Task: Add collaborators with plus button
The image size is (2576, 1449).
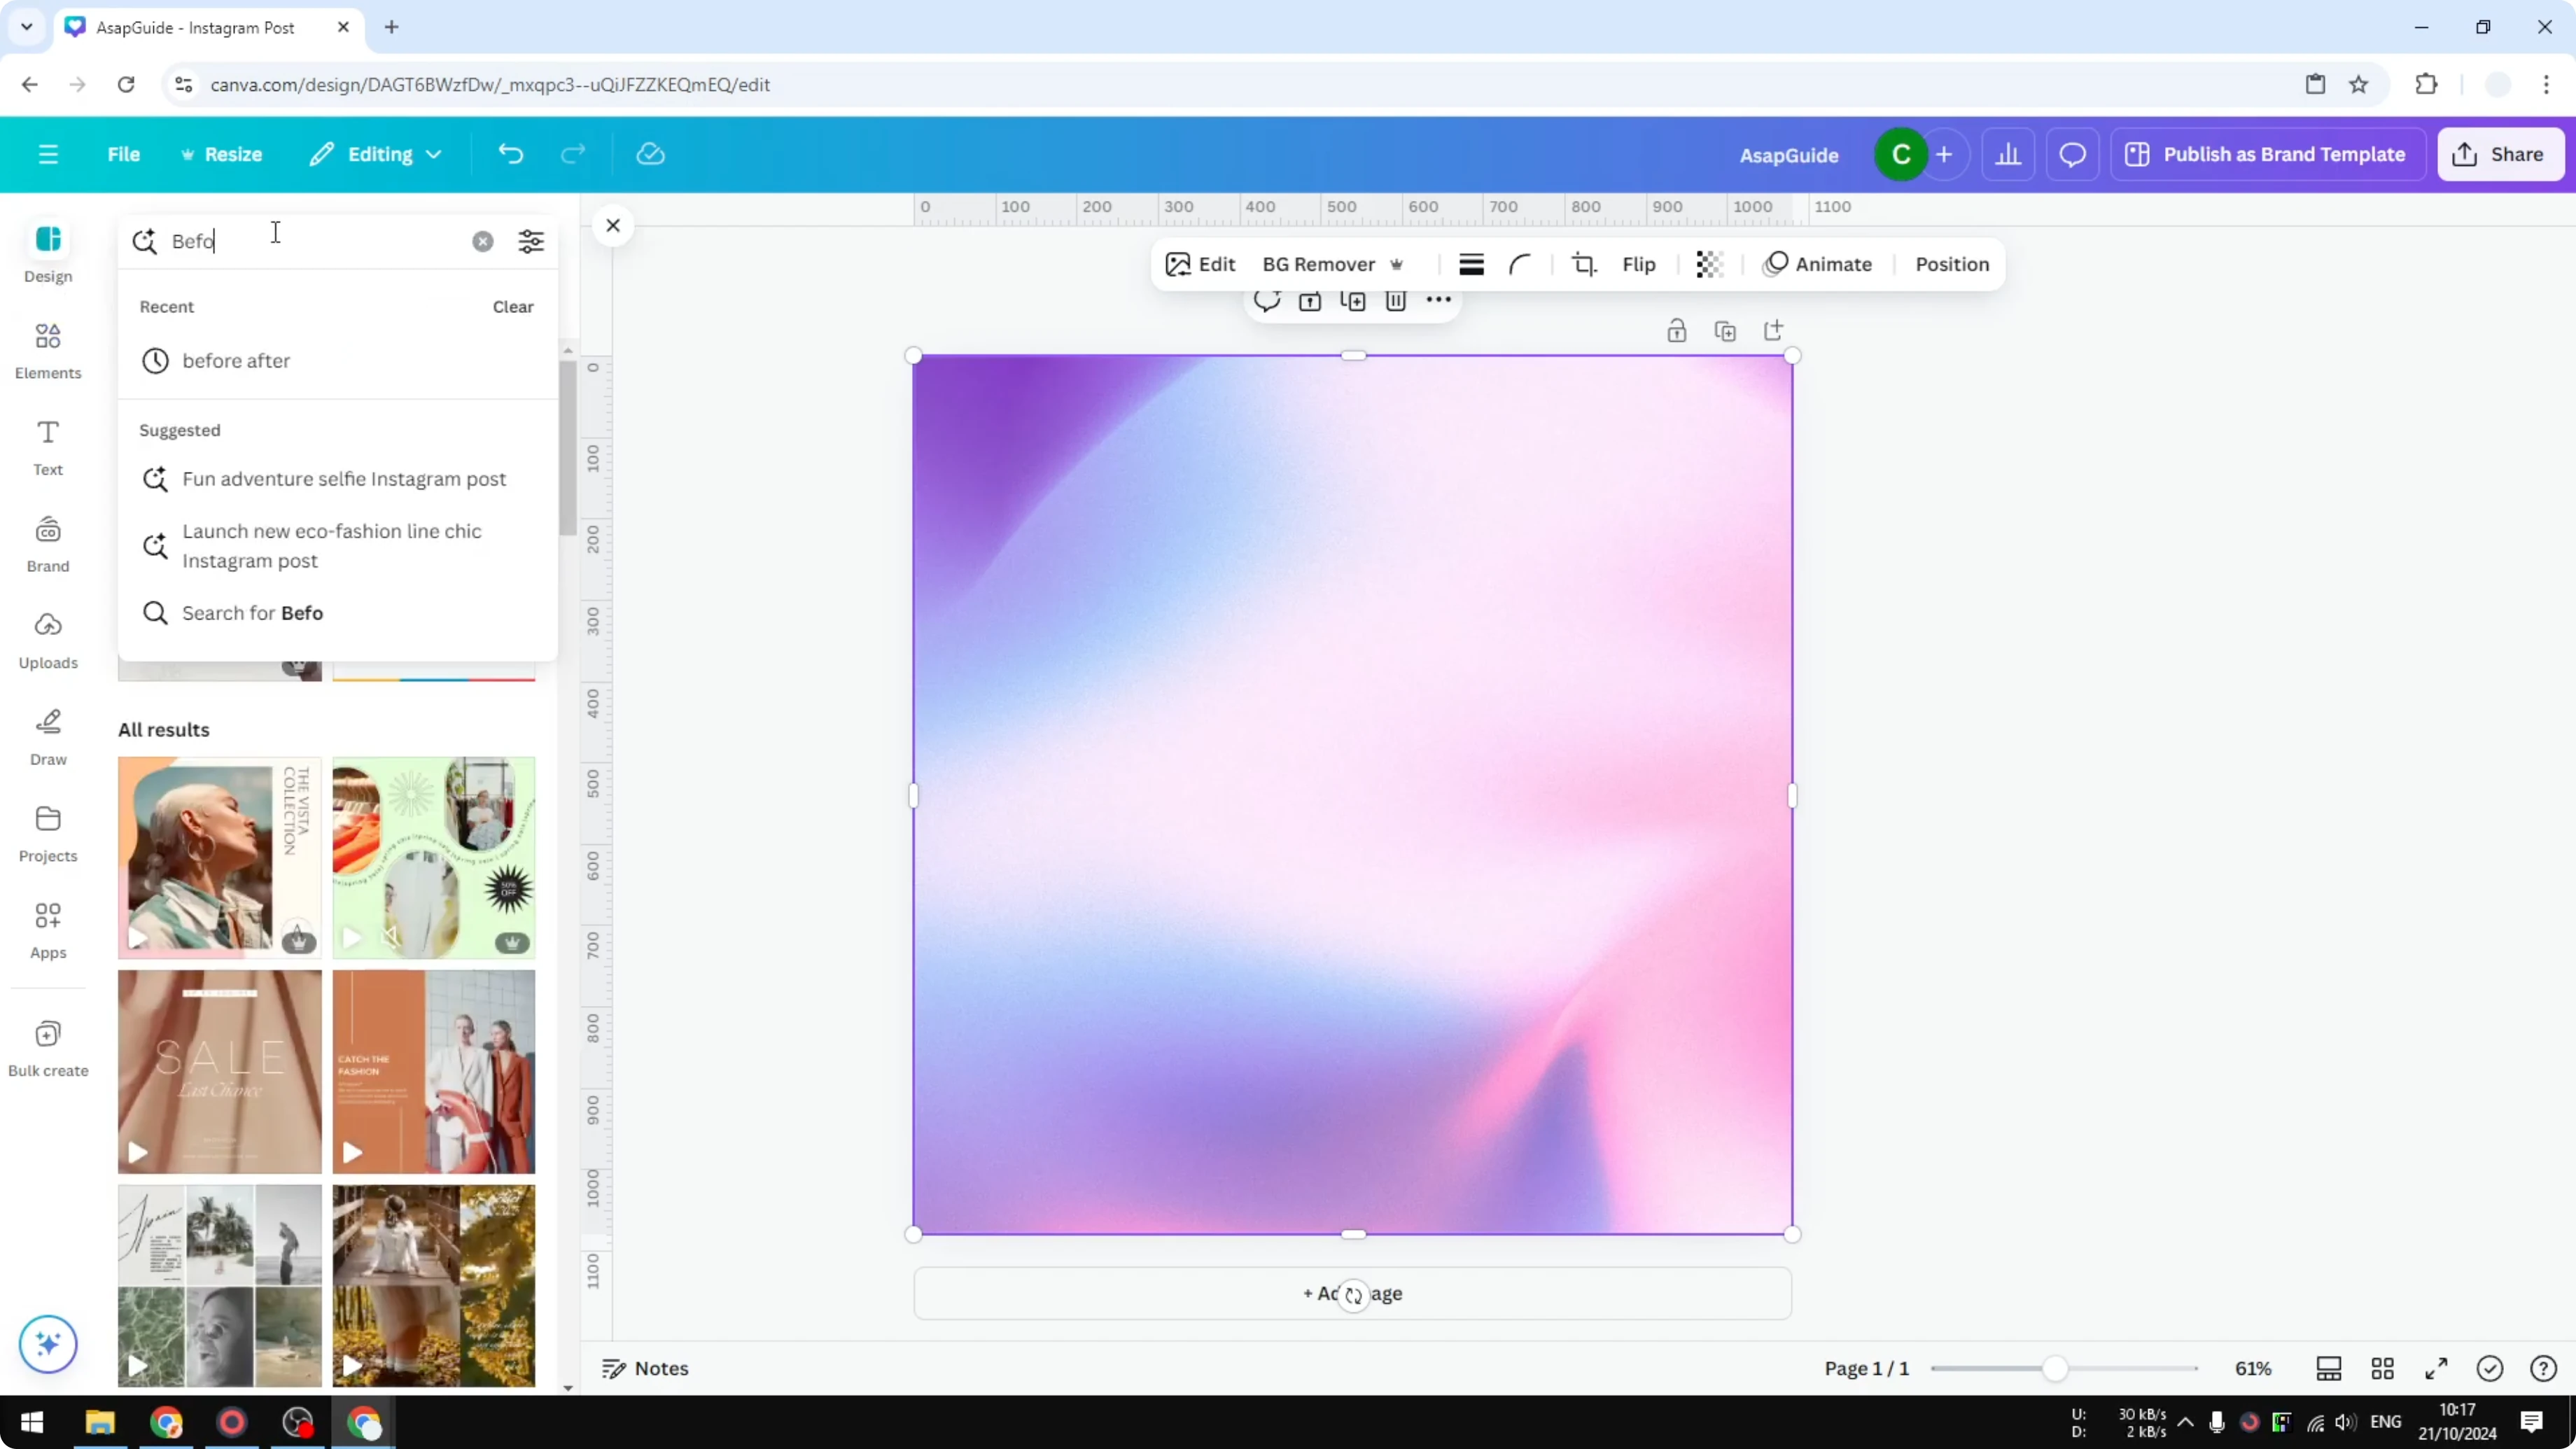Action: (x=1944, y=154)
